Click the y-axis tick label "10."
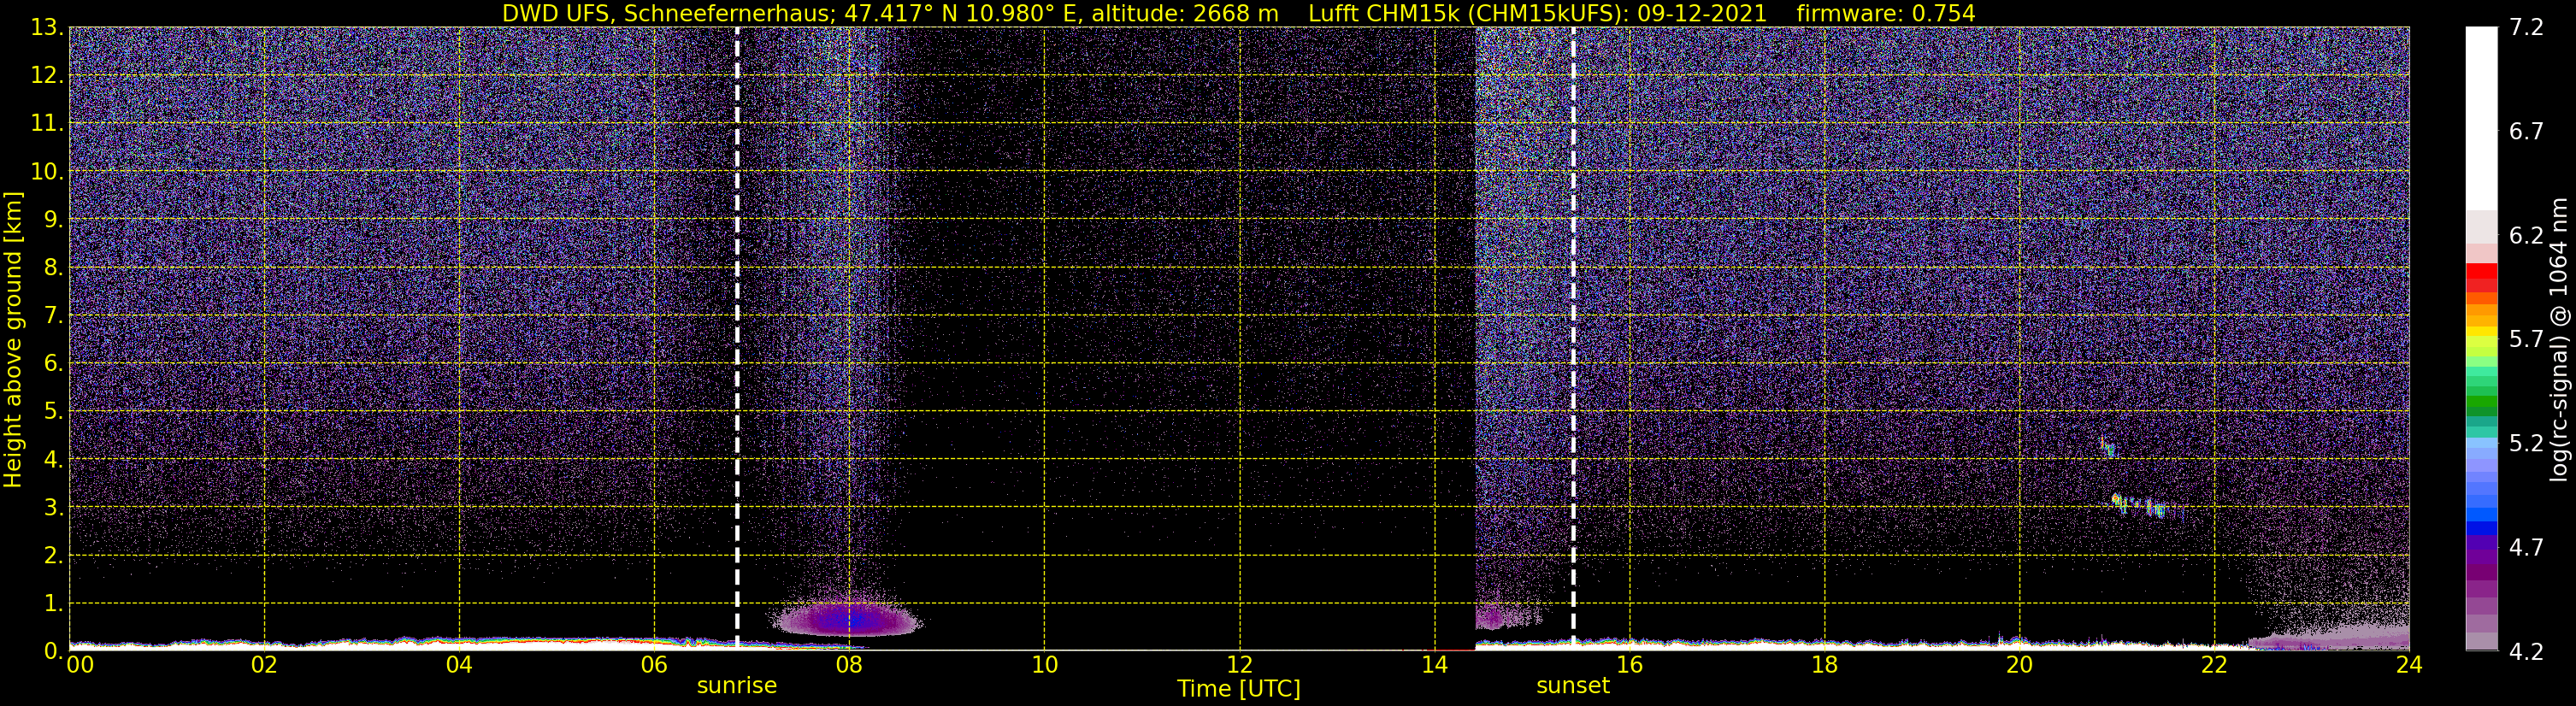The image size is (2576, 706). (47, 171)
